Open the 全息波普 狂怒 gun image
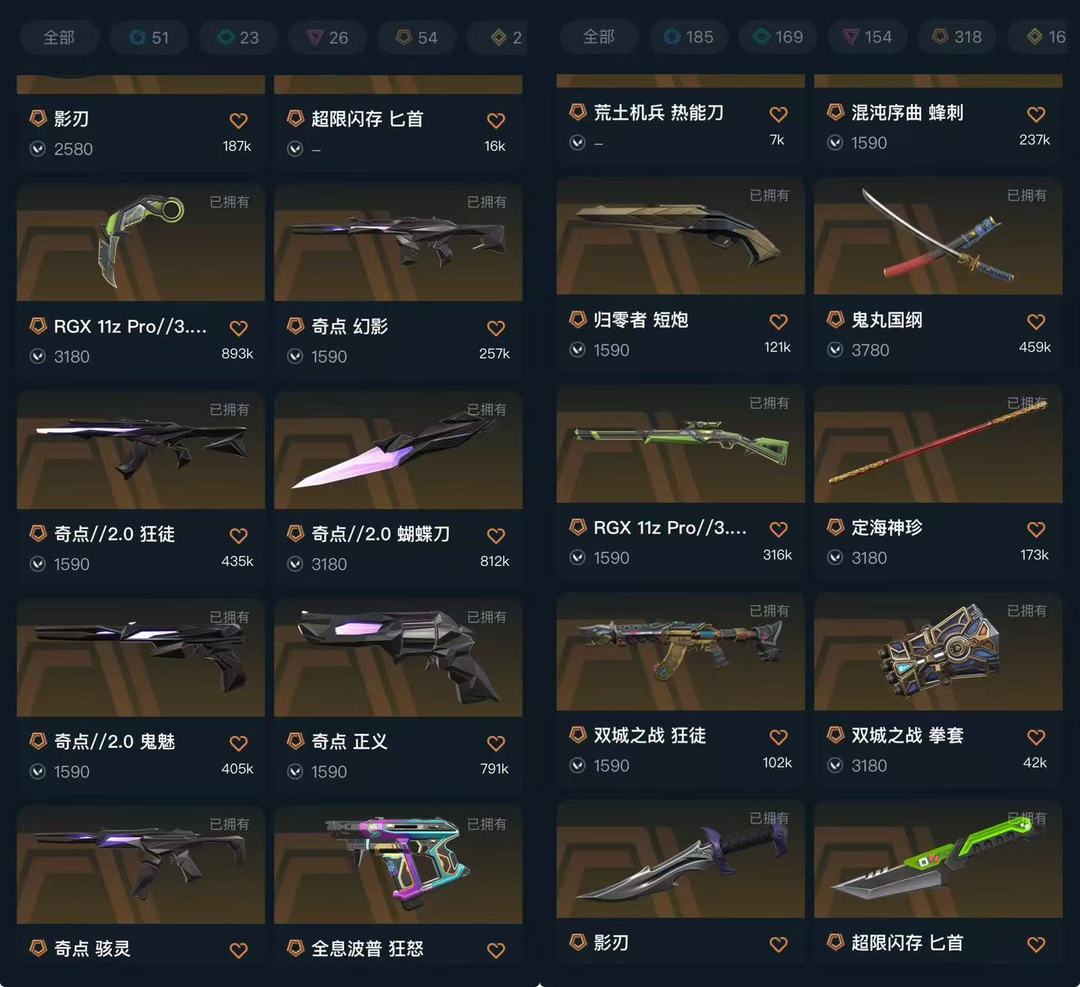Image resolution: width=1080 pixels, height=987 pixels. (x=398, y=865)
